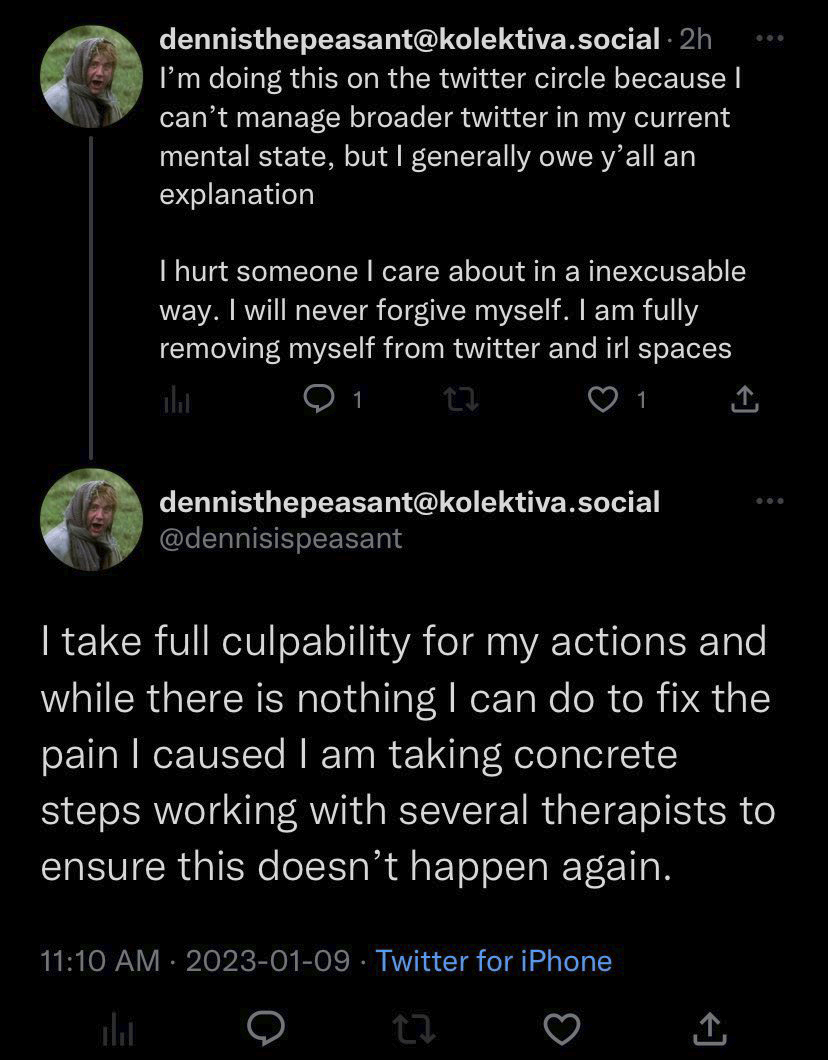Open analytics icon on the first tweet
The height and width of the screenshot is (1060, 828).
point(174,401)
